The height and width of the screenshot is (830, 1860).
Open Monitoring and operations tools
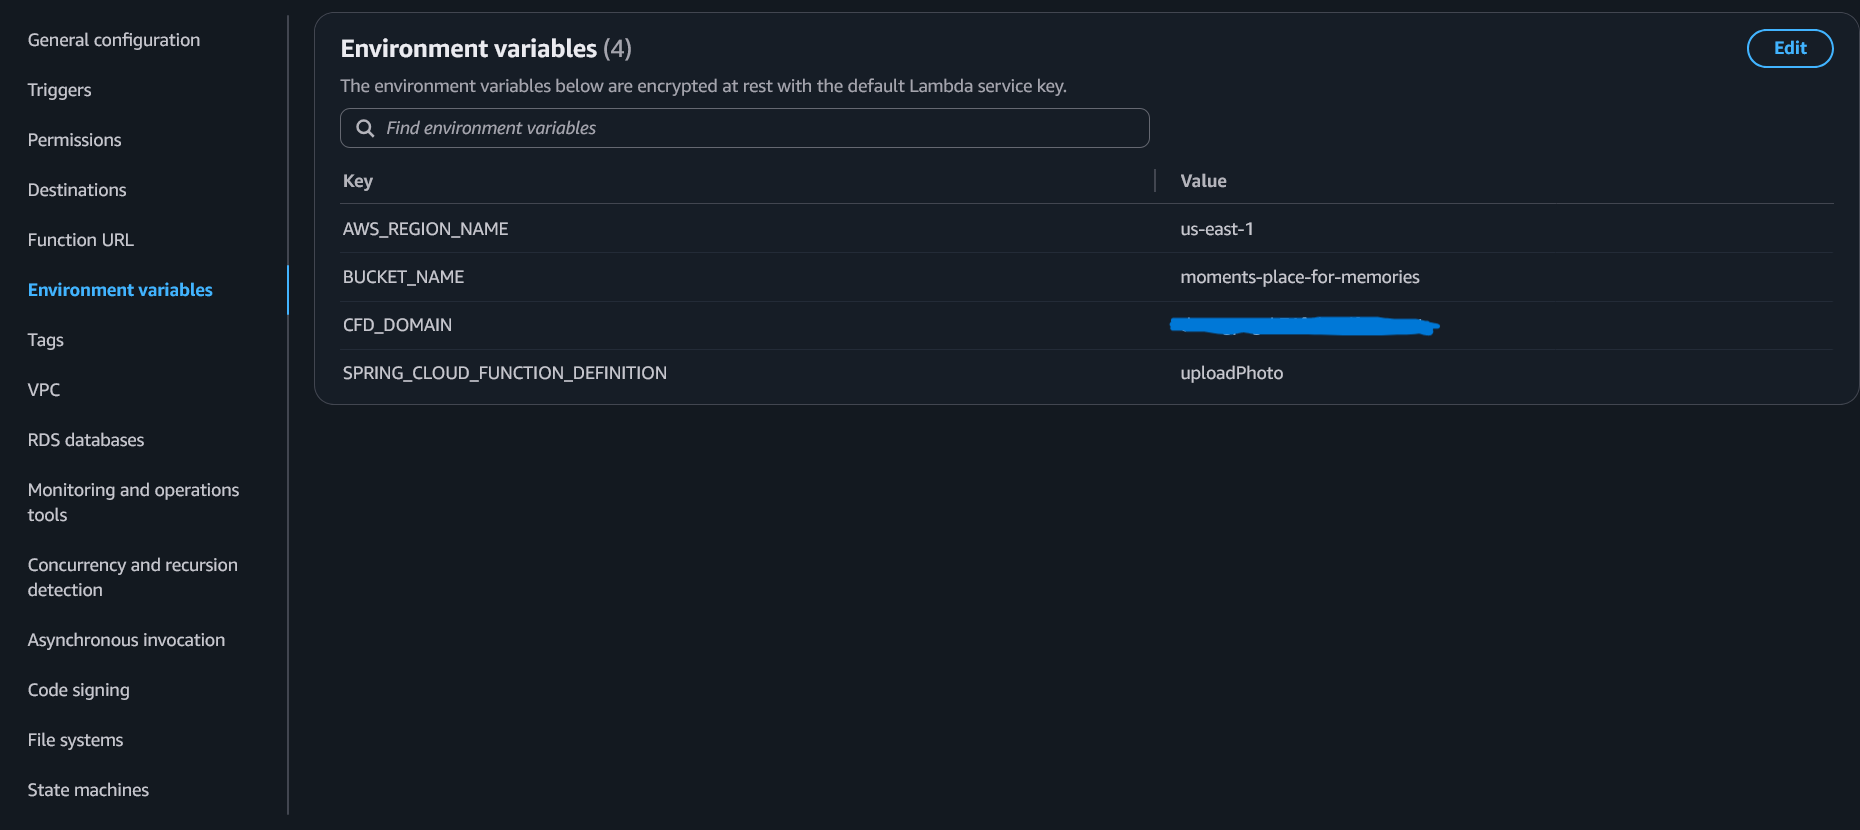pos(133,502)
